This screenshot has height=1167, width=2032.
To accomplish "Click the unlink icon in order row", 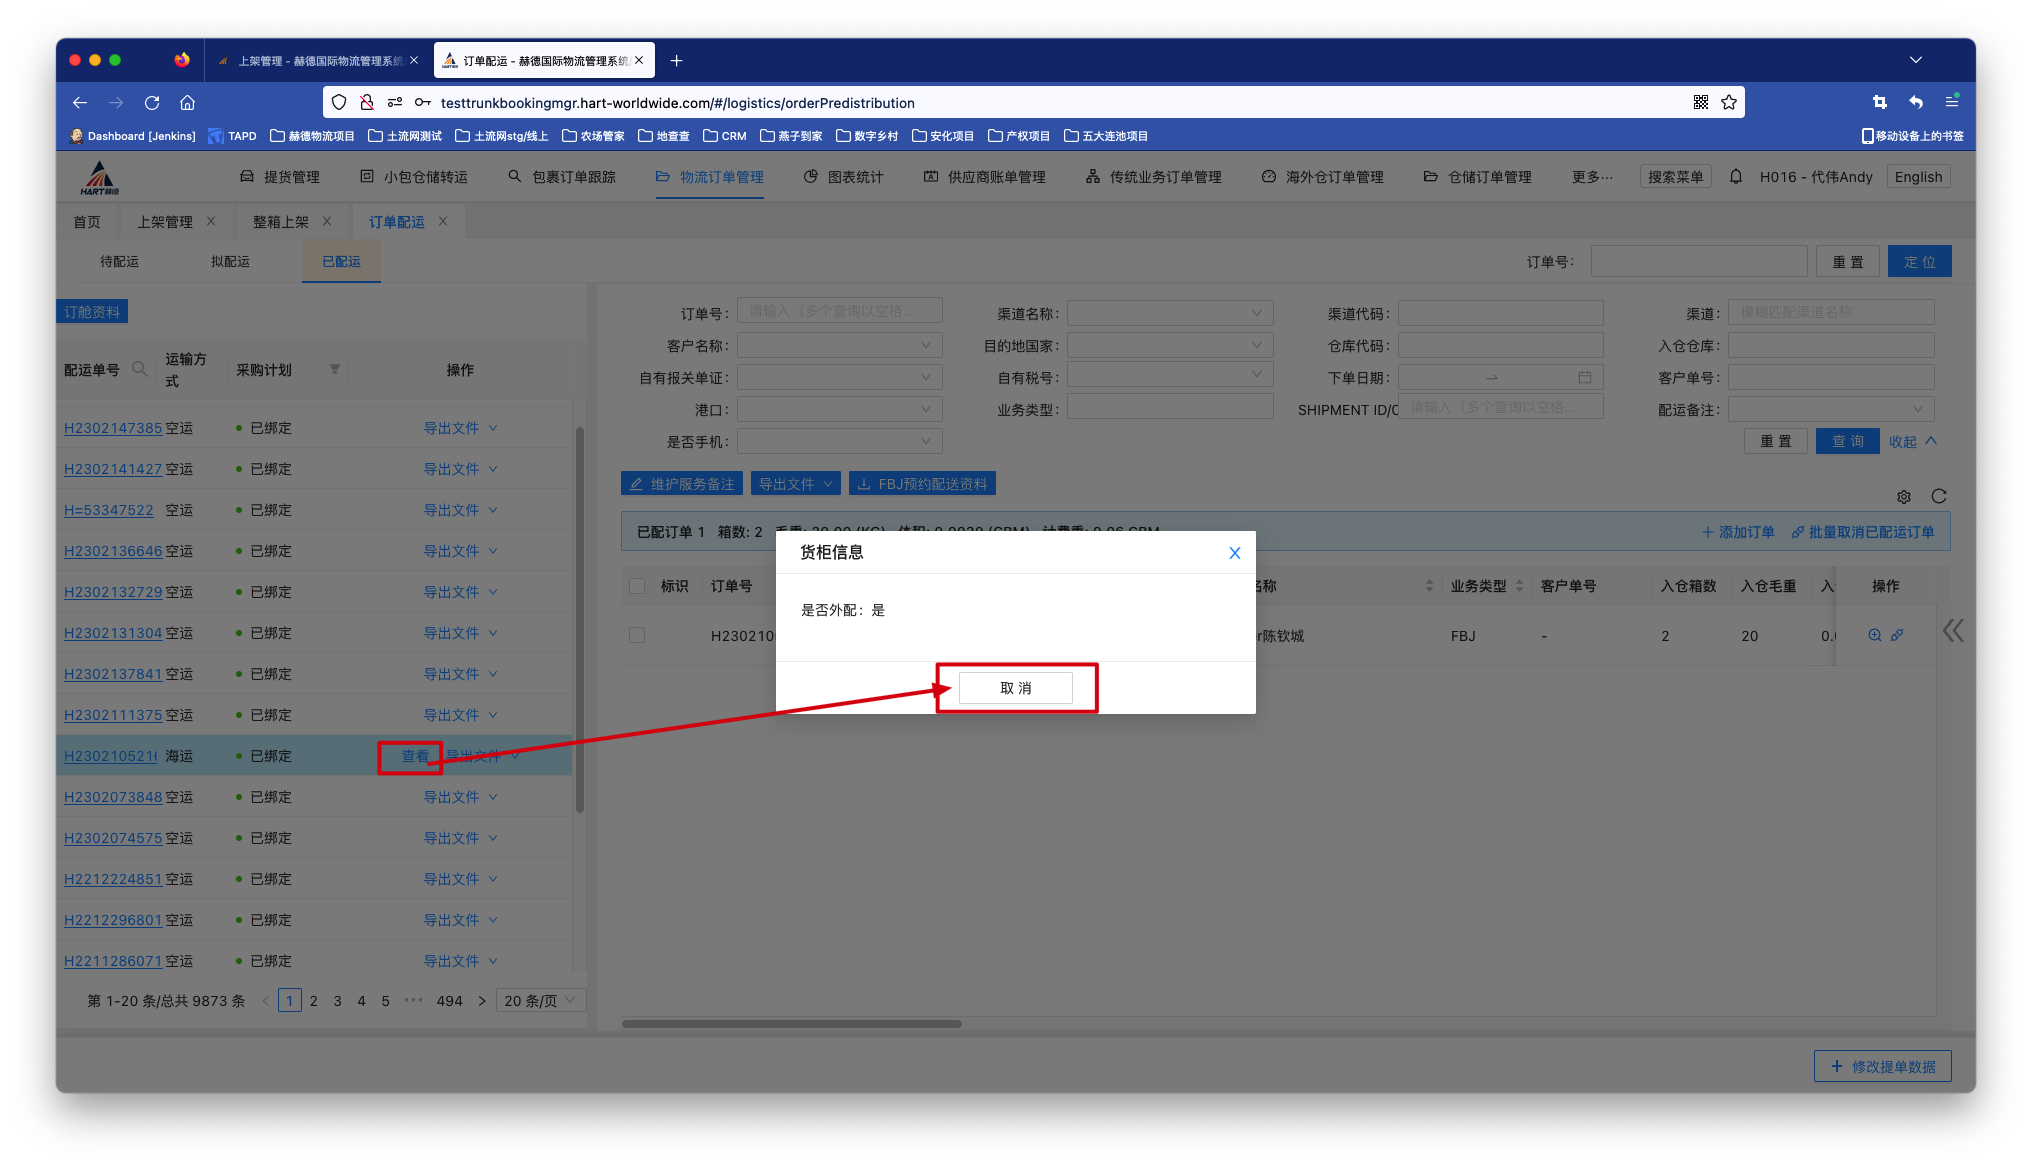I will 1897,635.
